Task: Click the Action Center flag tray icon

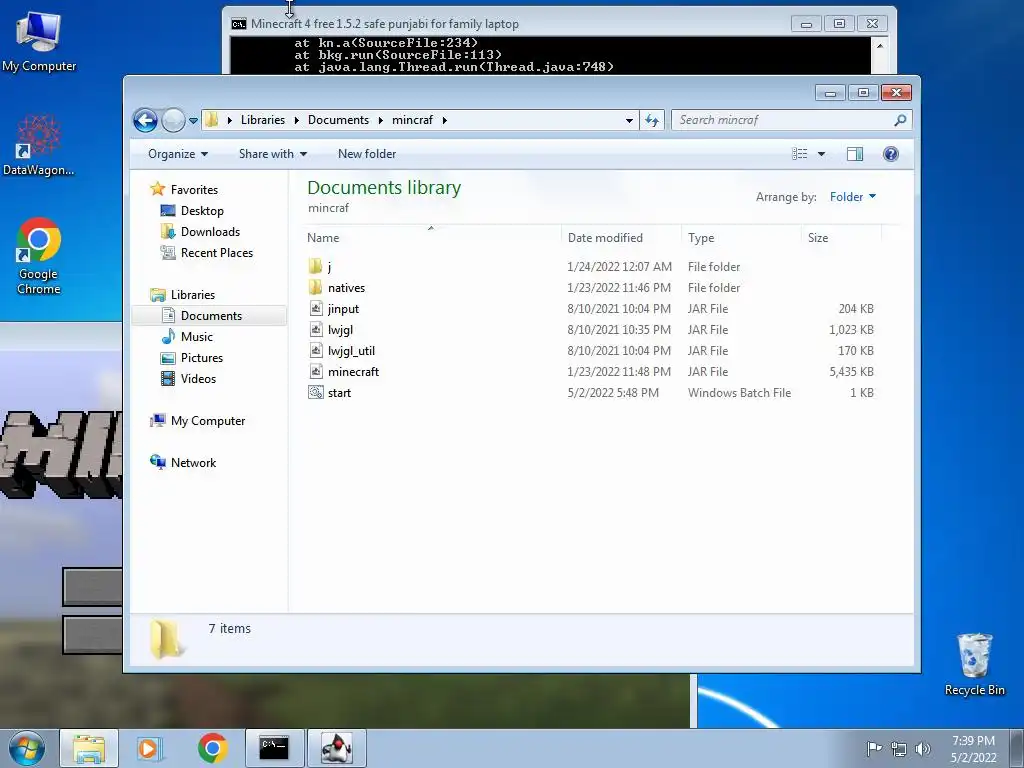Action: (x=874, y=748)
